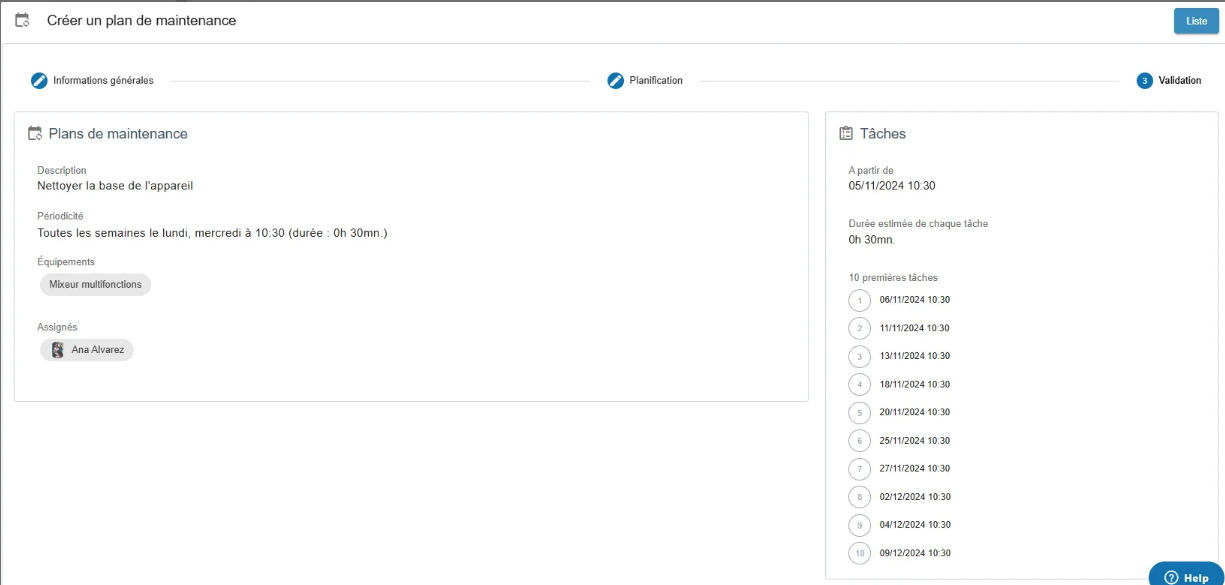The height and width of the screenshot is (585, 1225).
Task: Return to the Planification step
Action: (x=656, y=81)
